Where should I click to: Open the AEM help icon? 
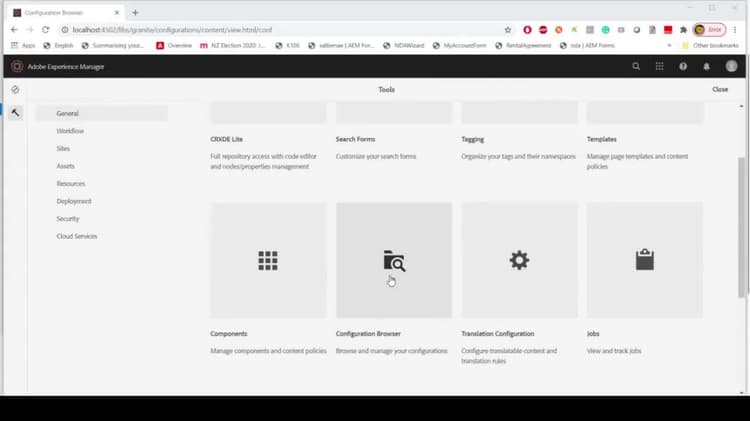(x=683, y=66)
